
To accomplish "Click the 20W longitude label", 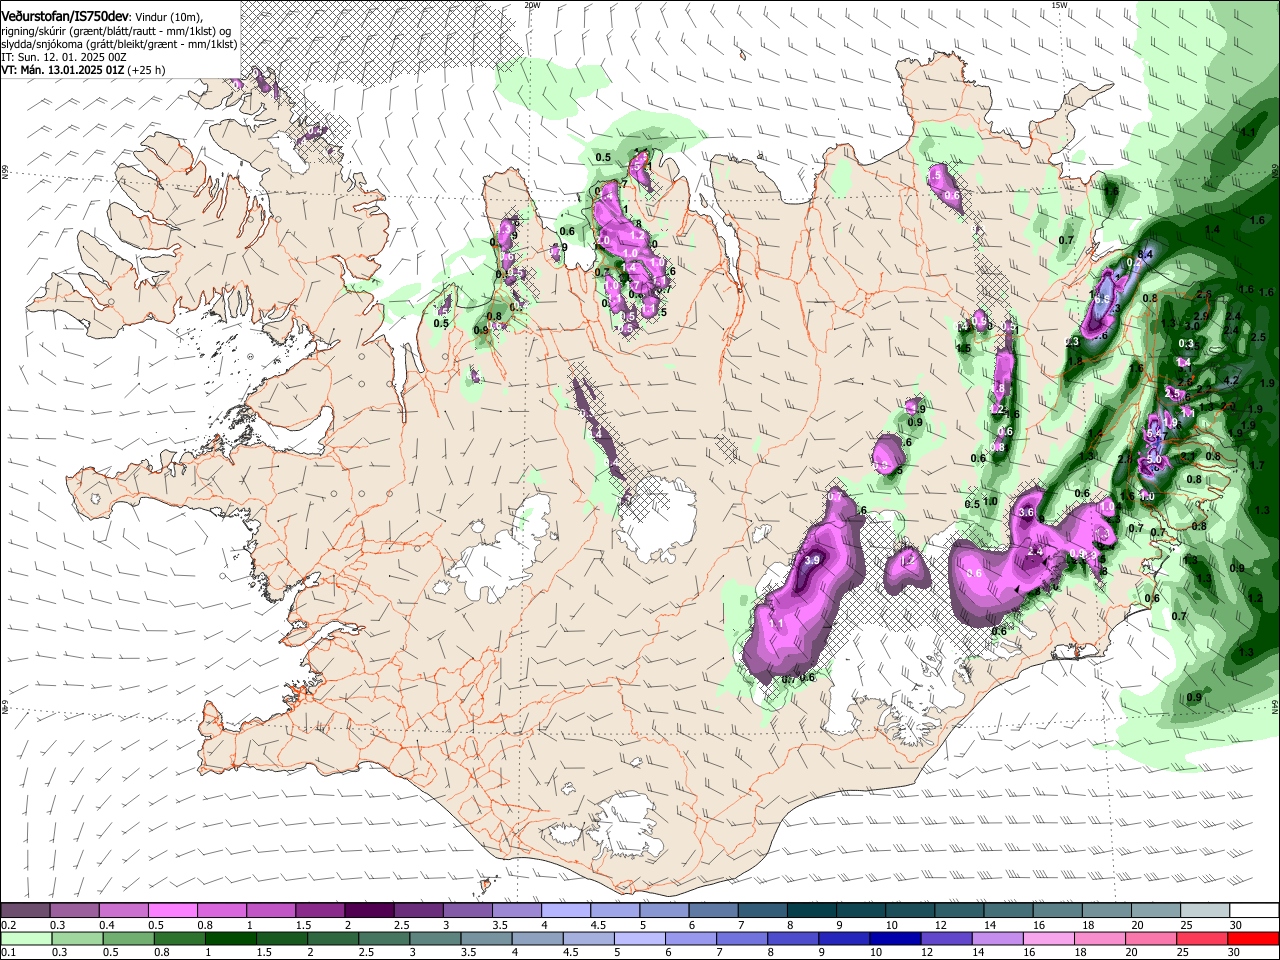I will pos(532,5).
